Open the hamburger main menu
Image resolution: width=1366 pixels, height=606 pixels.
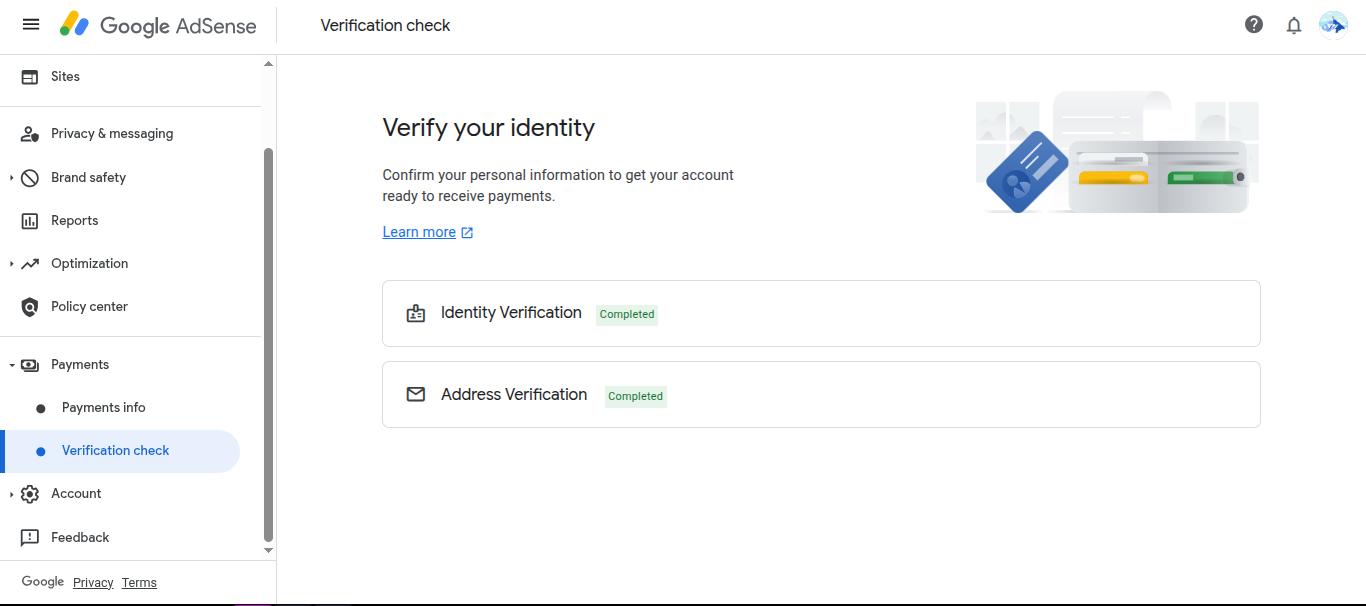[x=31, y=25]
